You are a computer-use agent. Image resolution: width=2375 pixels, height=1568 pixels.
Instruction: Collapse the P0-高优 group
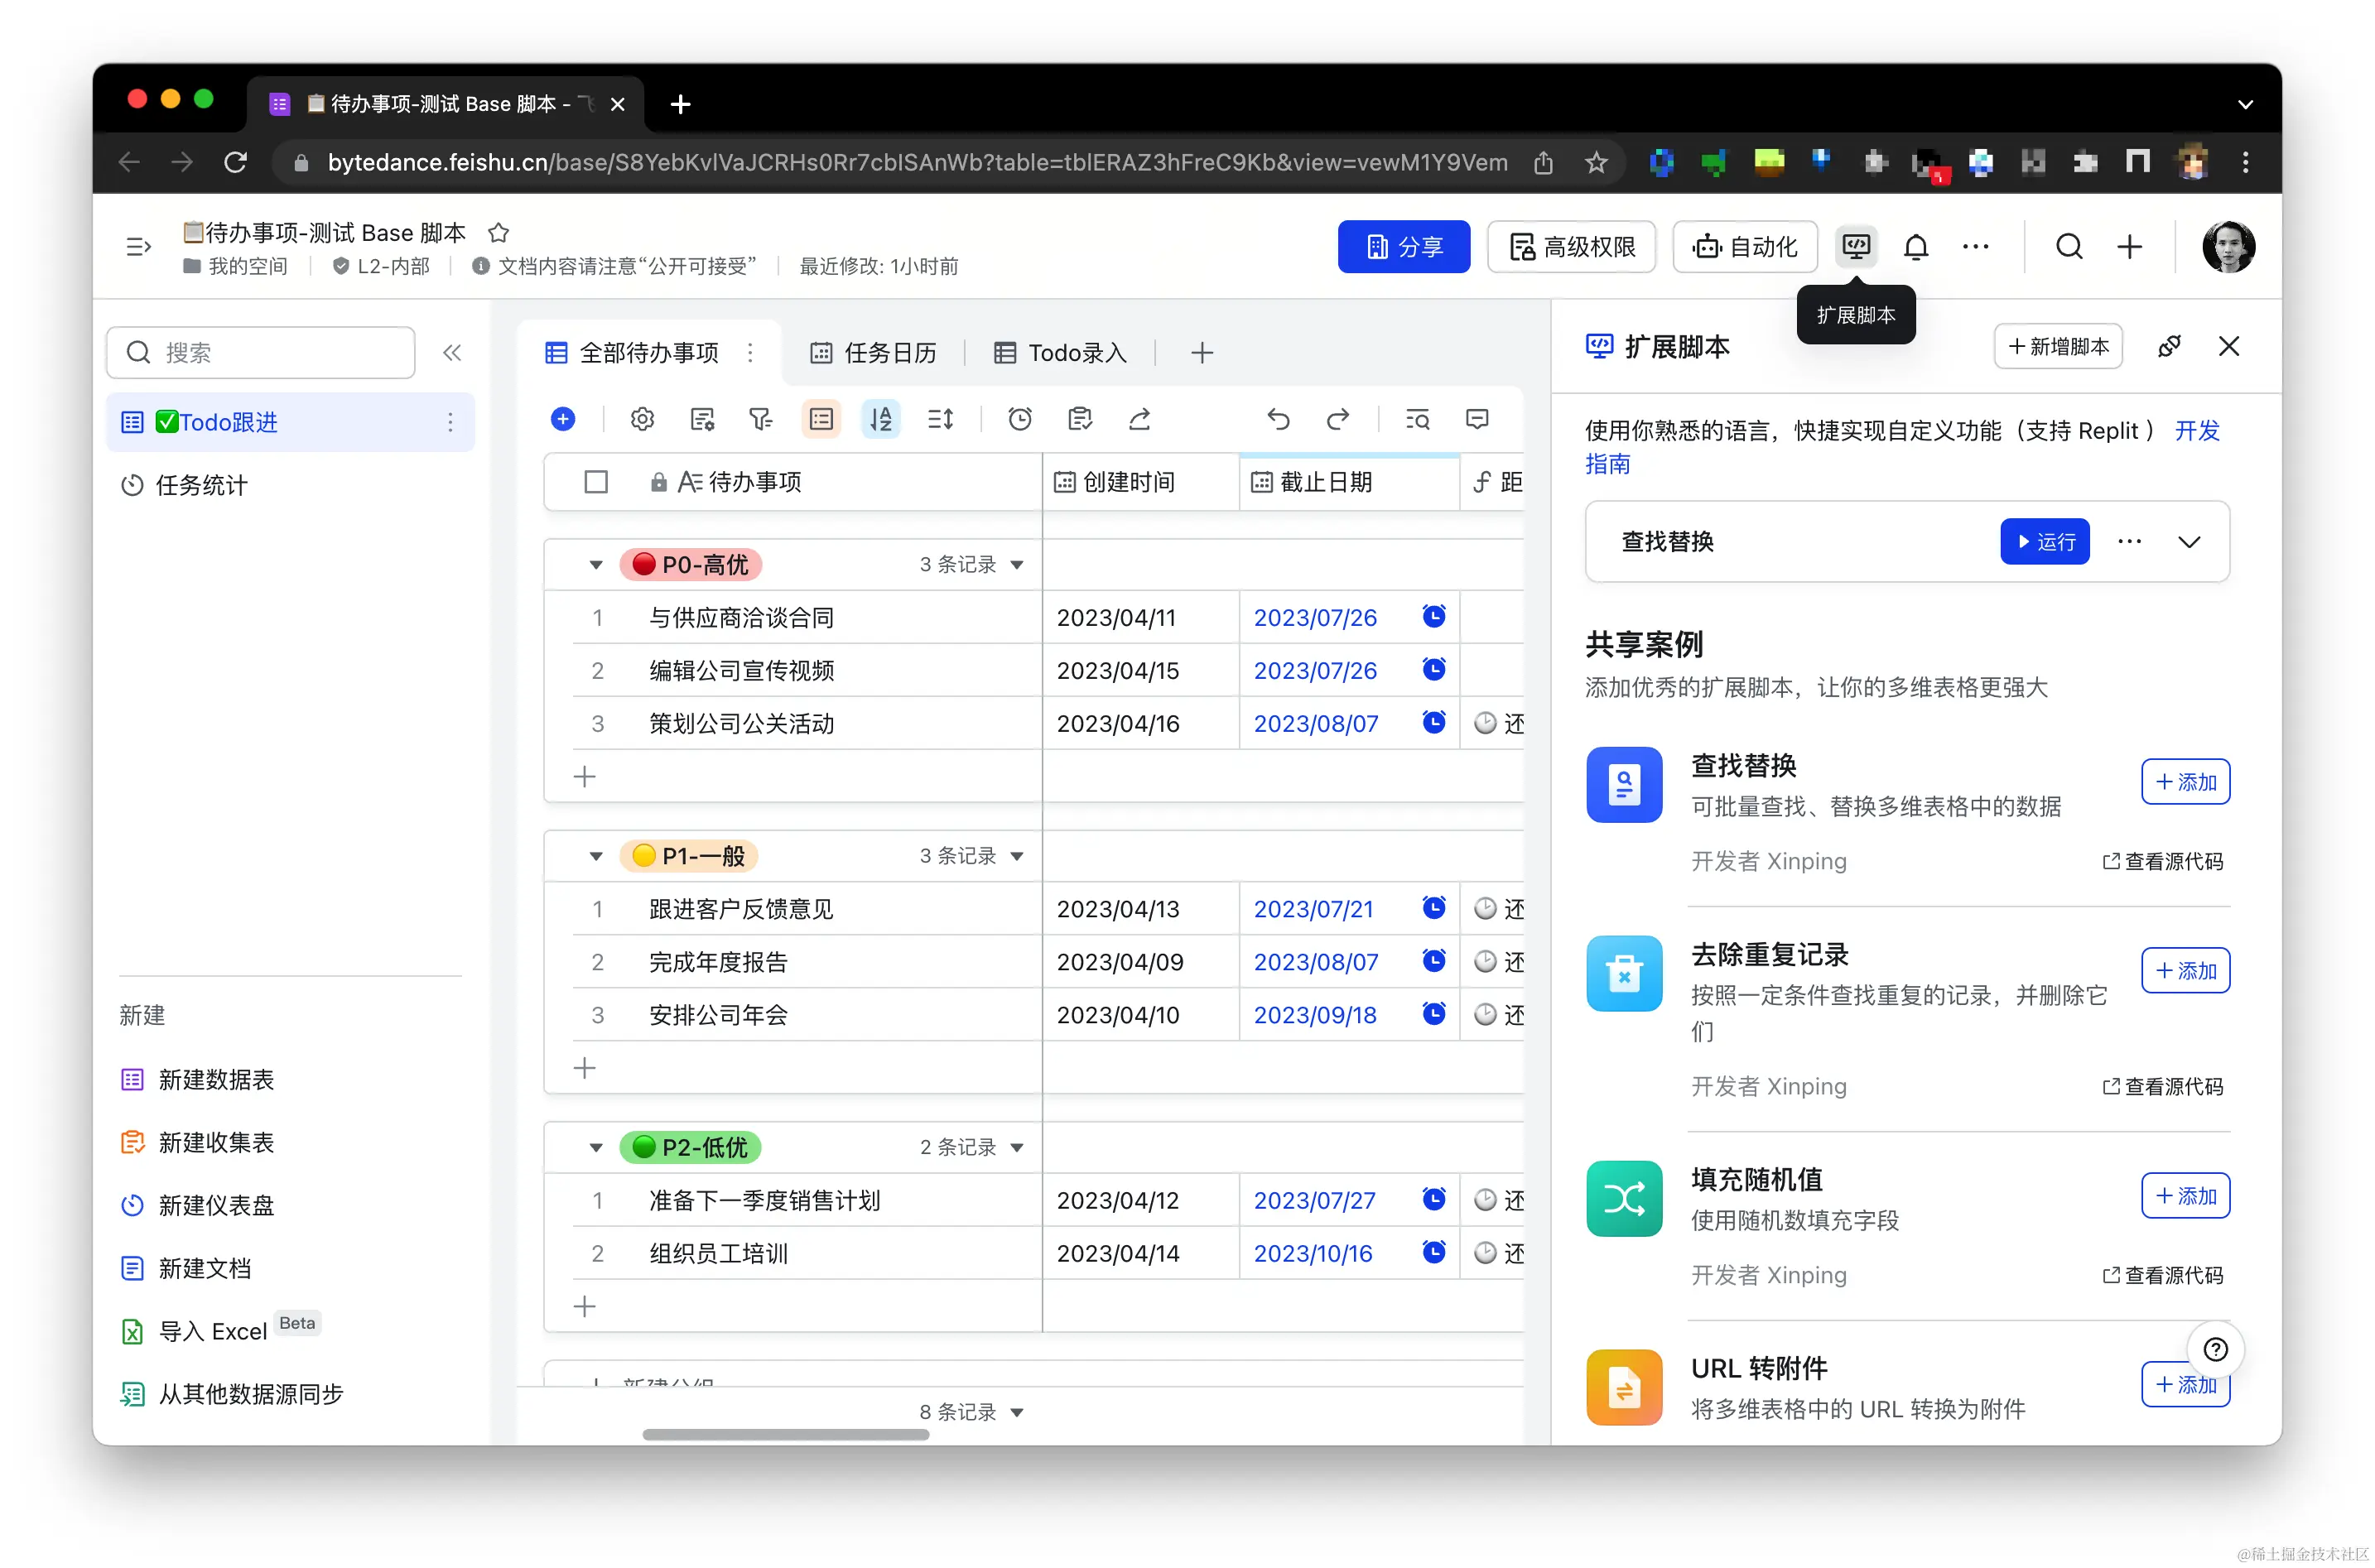(596, 565)
